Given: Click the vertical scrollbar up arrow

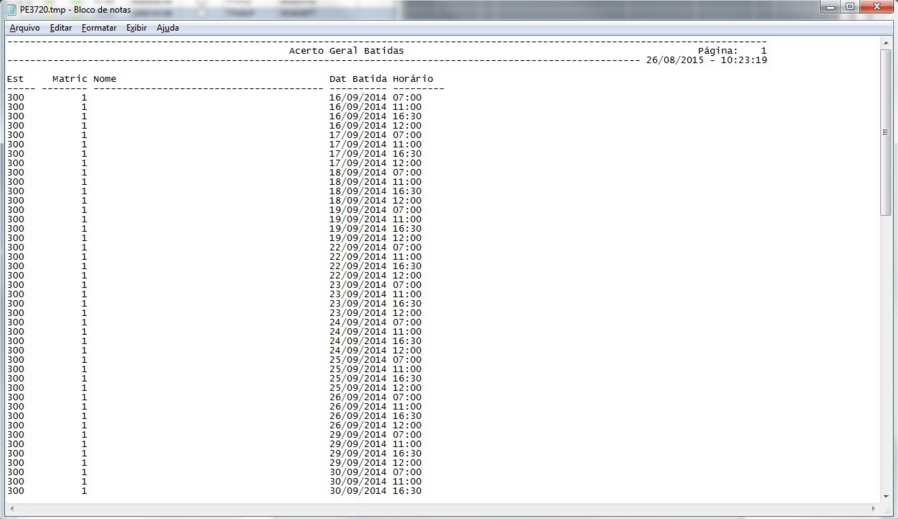Looking at the screenshot, I should pyautogui.click(x=885, y=44).
